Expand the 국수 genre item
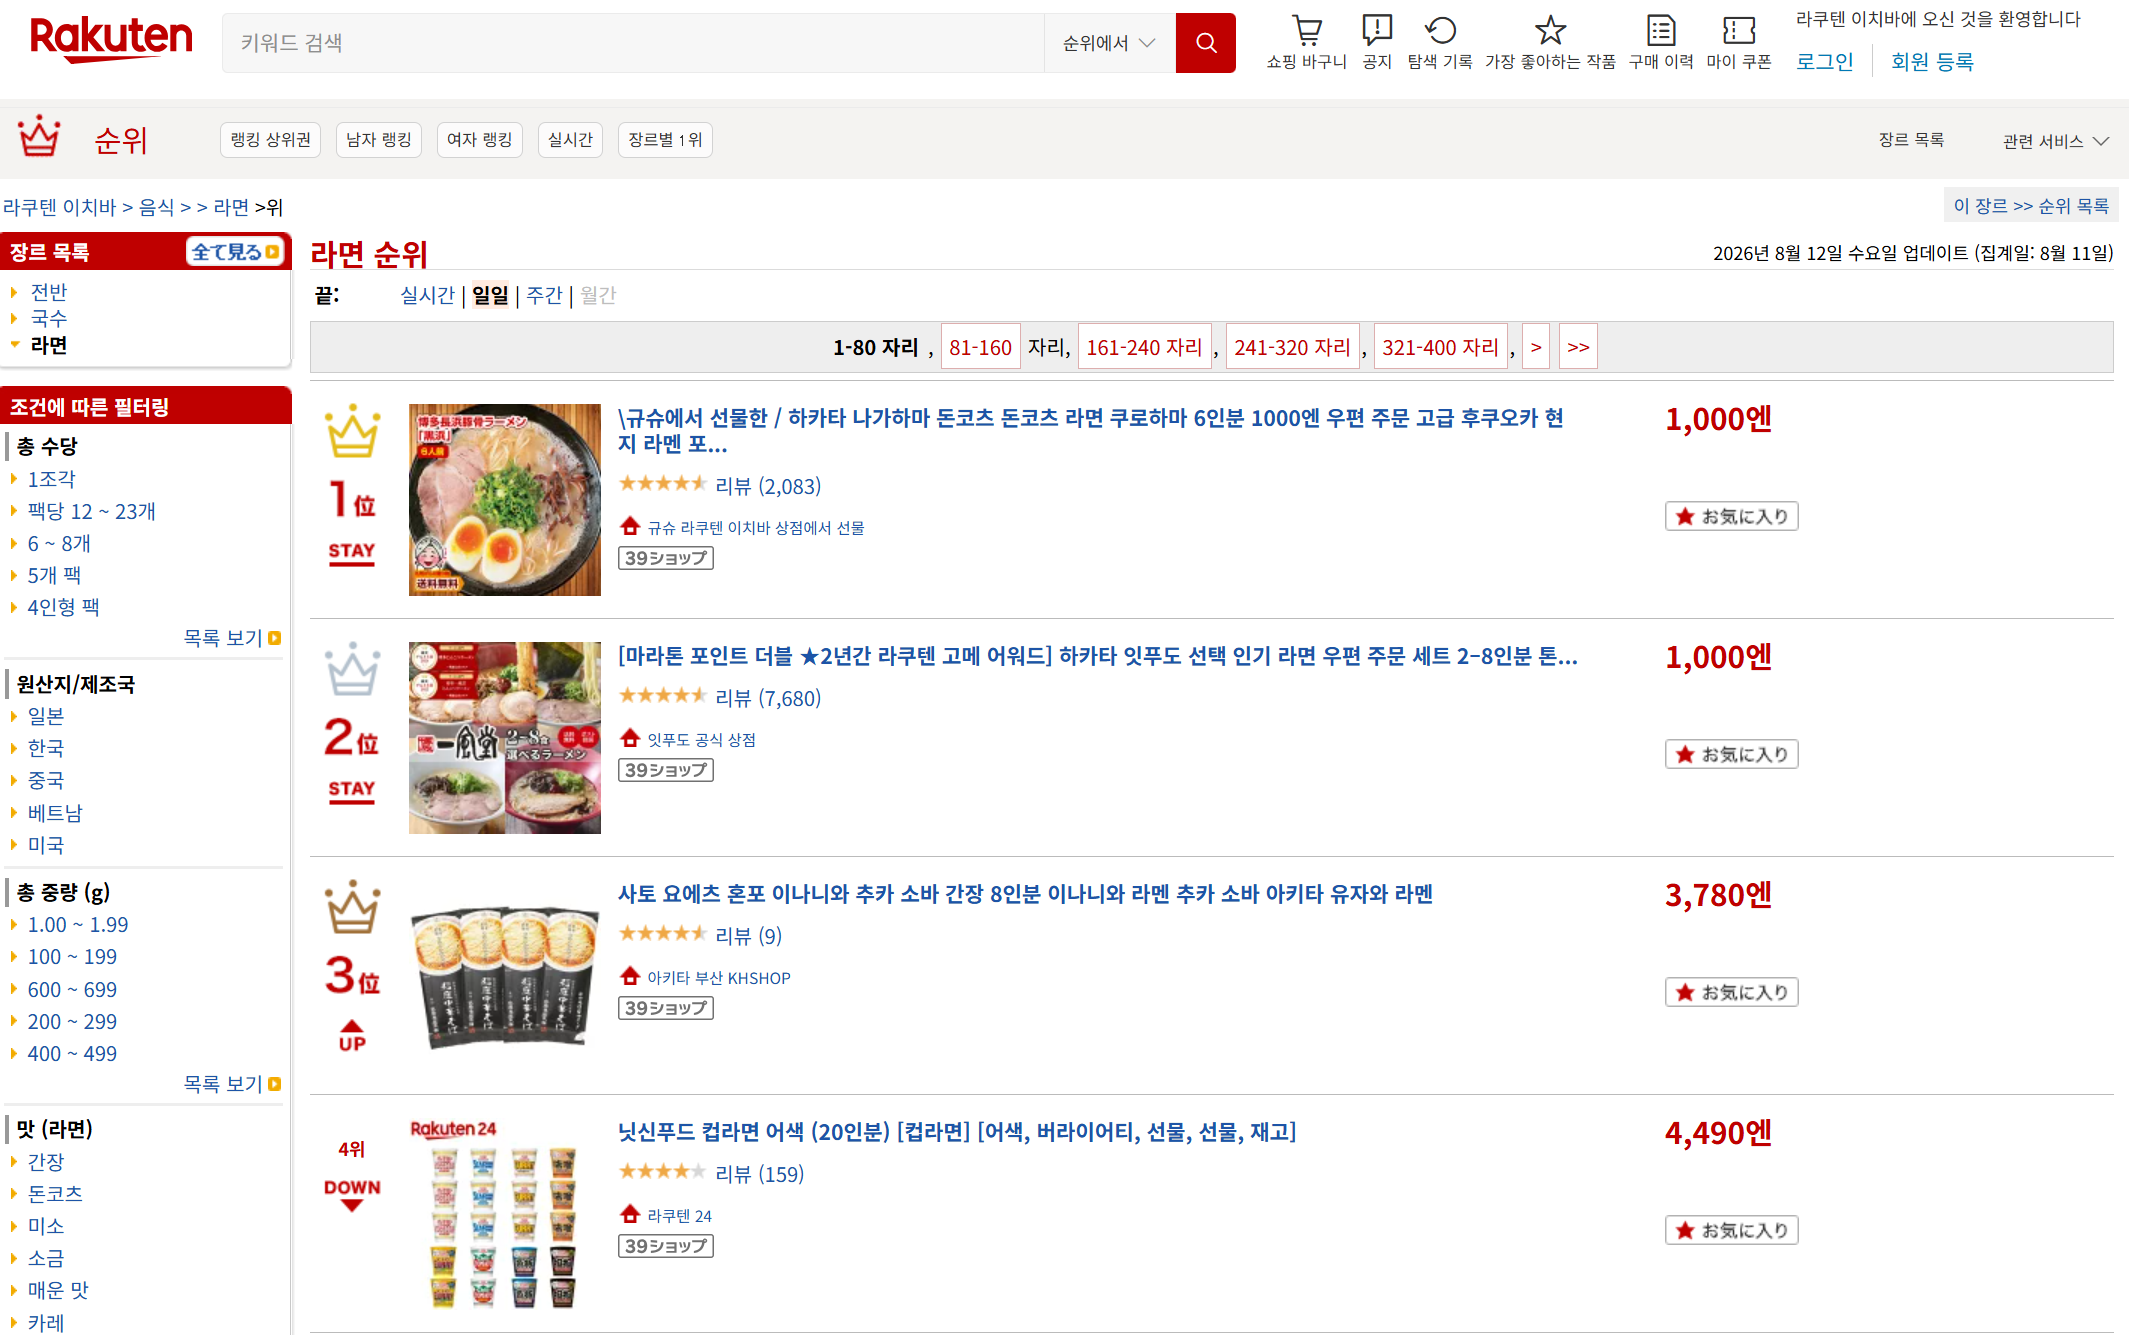 click(x=48, y=318)
